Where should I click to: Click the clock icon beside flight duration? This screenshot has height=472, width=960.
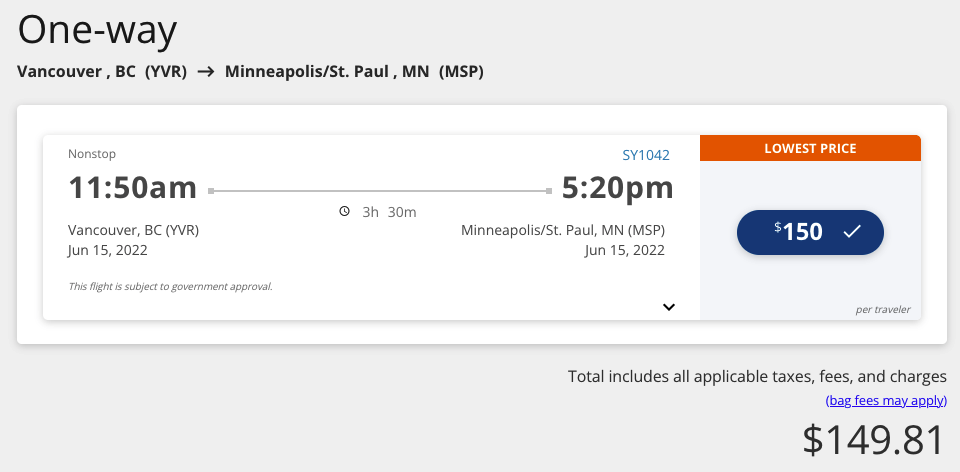pos(345,211)
